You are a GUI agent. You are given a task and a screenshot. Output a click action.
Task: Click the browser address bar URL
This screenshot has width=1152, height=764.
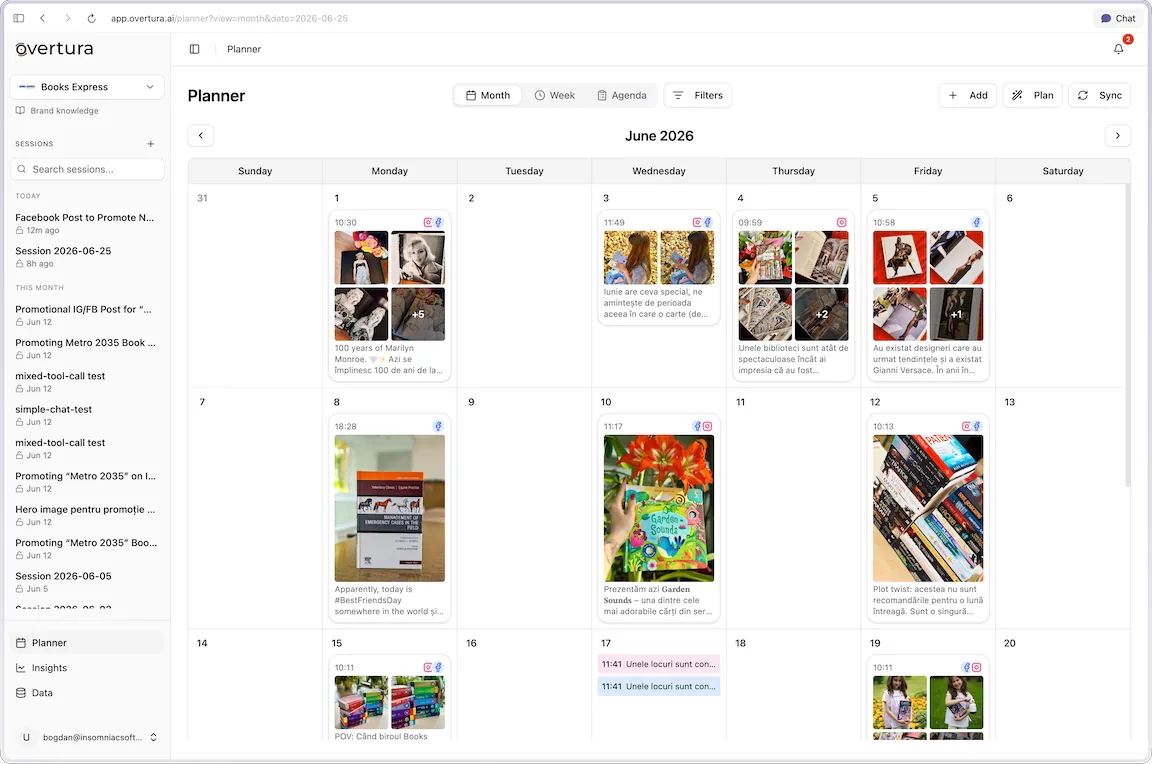[x=229, y=18]
